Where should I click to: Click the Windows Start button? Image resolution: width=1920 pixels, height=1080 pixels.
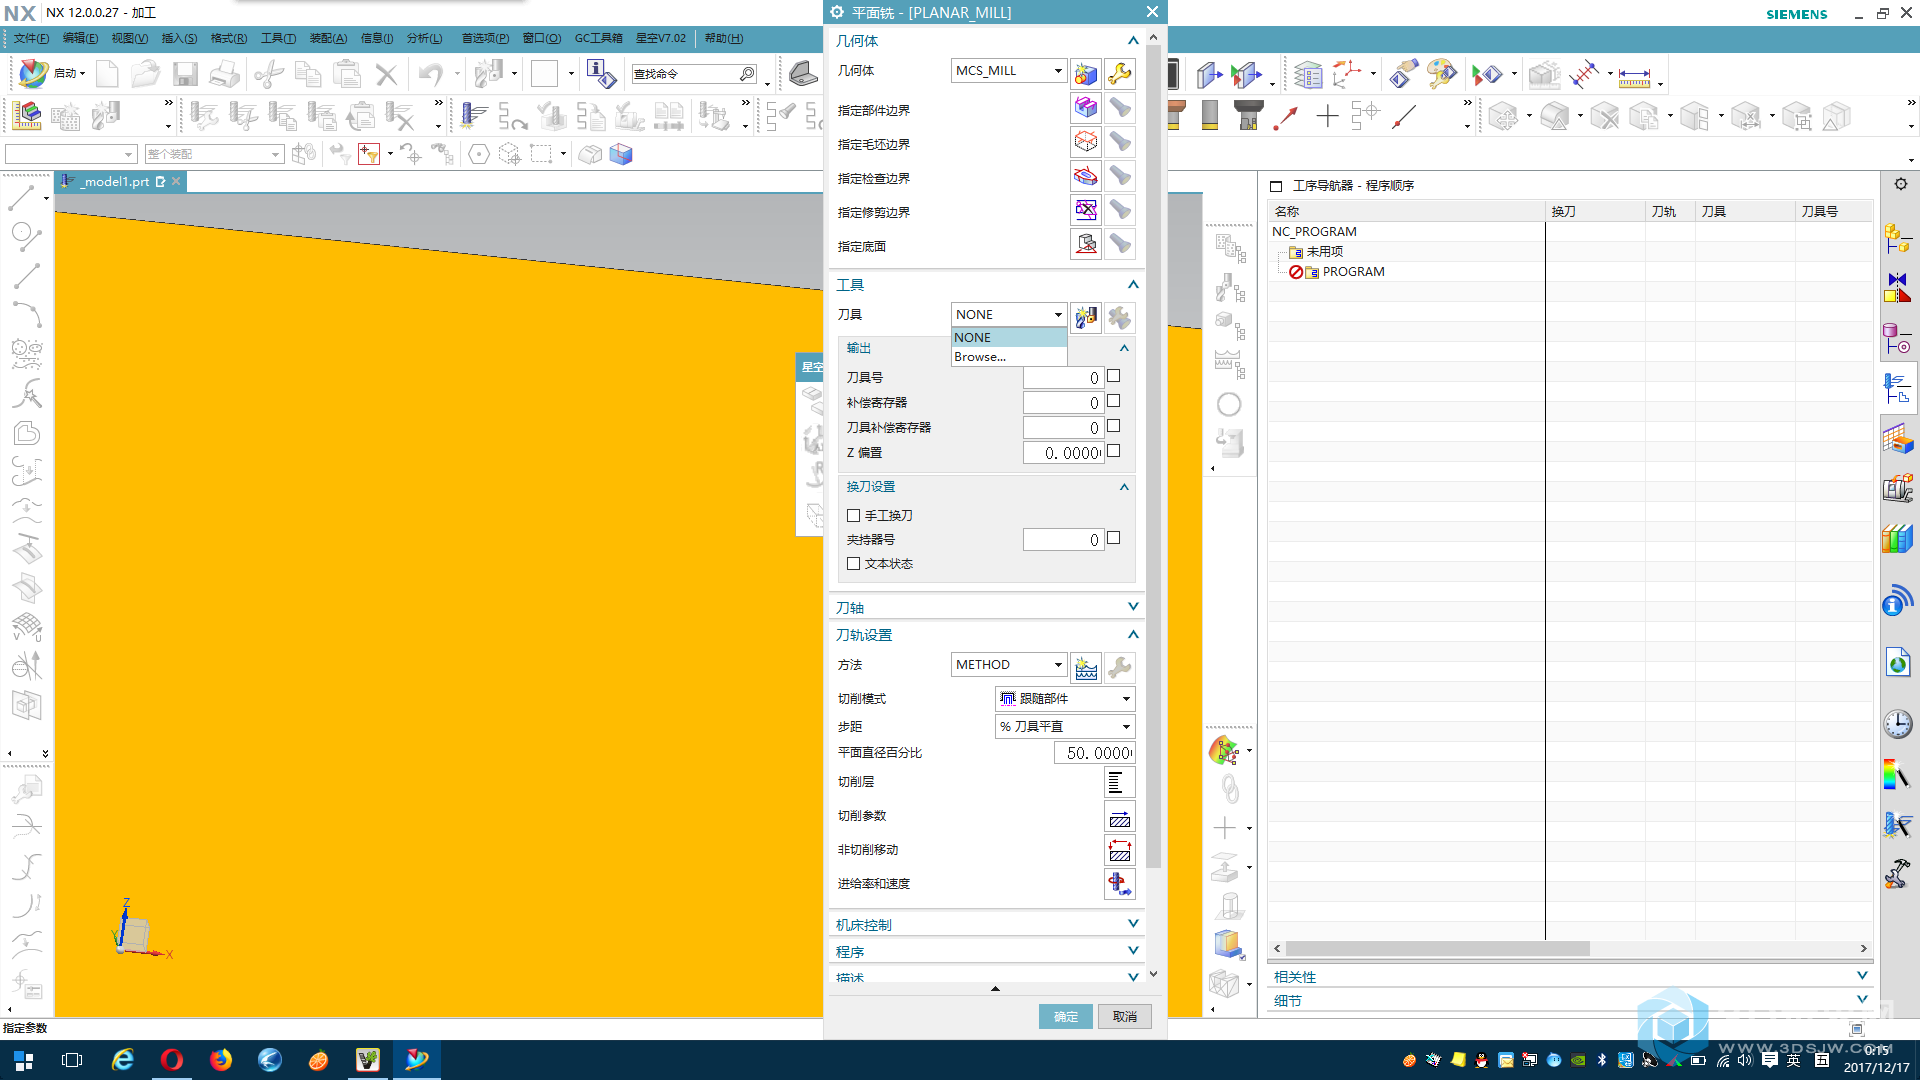(x=24, y=1060)
